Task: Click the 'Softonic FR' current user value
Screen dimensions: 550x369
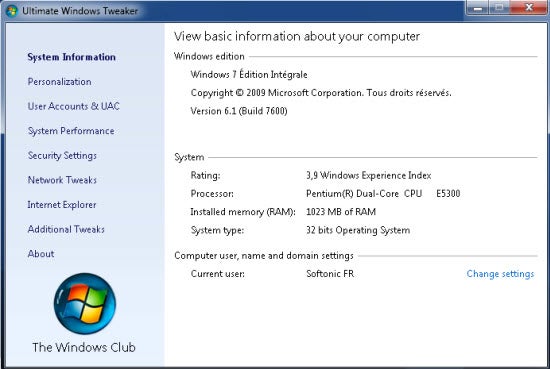Action: [330, 274]
